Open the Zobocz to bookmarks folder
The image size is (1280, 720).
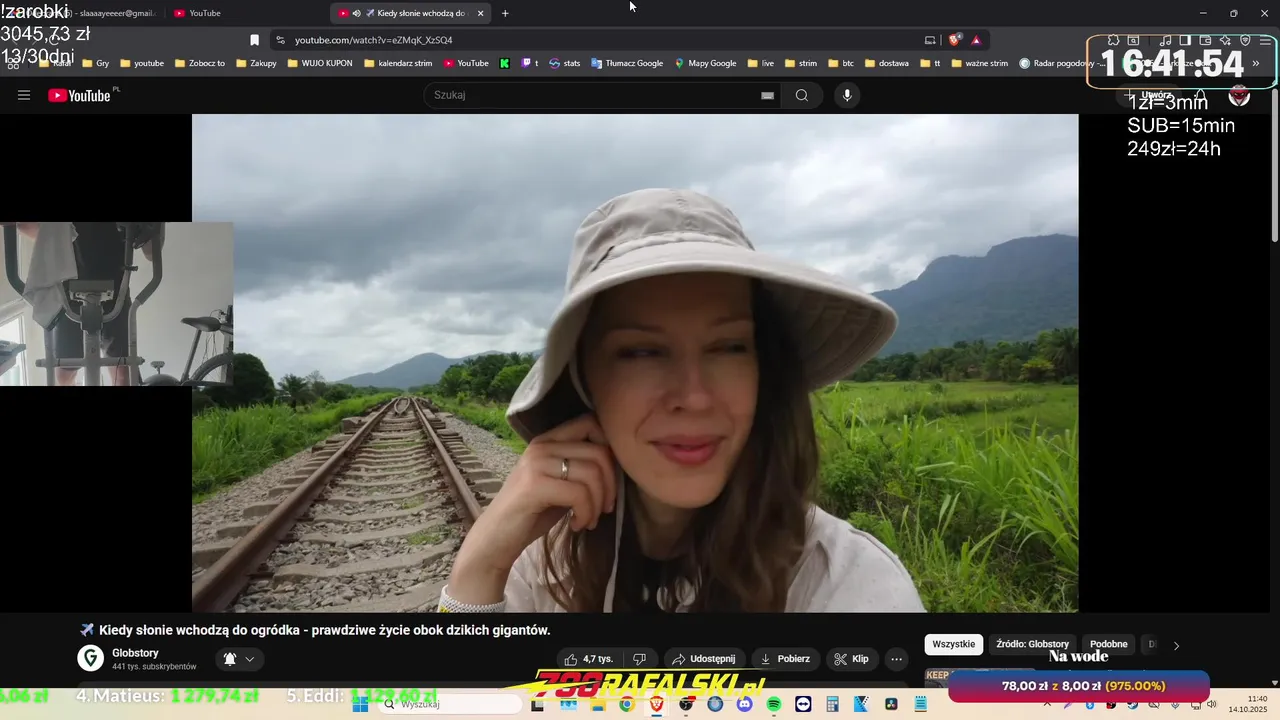199,63
